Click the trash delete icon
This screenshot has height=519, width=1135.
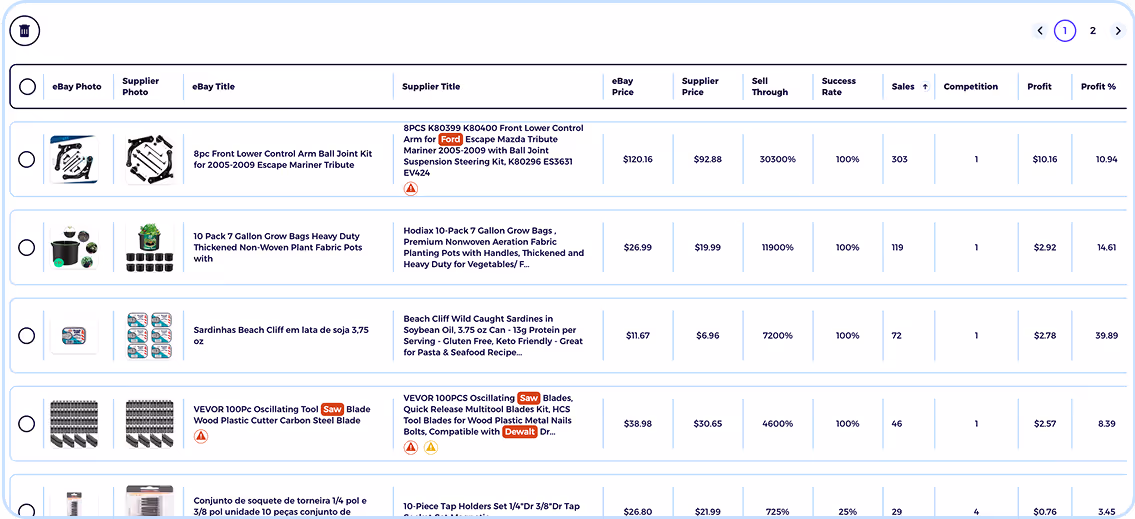click(25, 31)
